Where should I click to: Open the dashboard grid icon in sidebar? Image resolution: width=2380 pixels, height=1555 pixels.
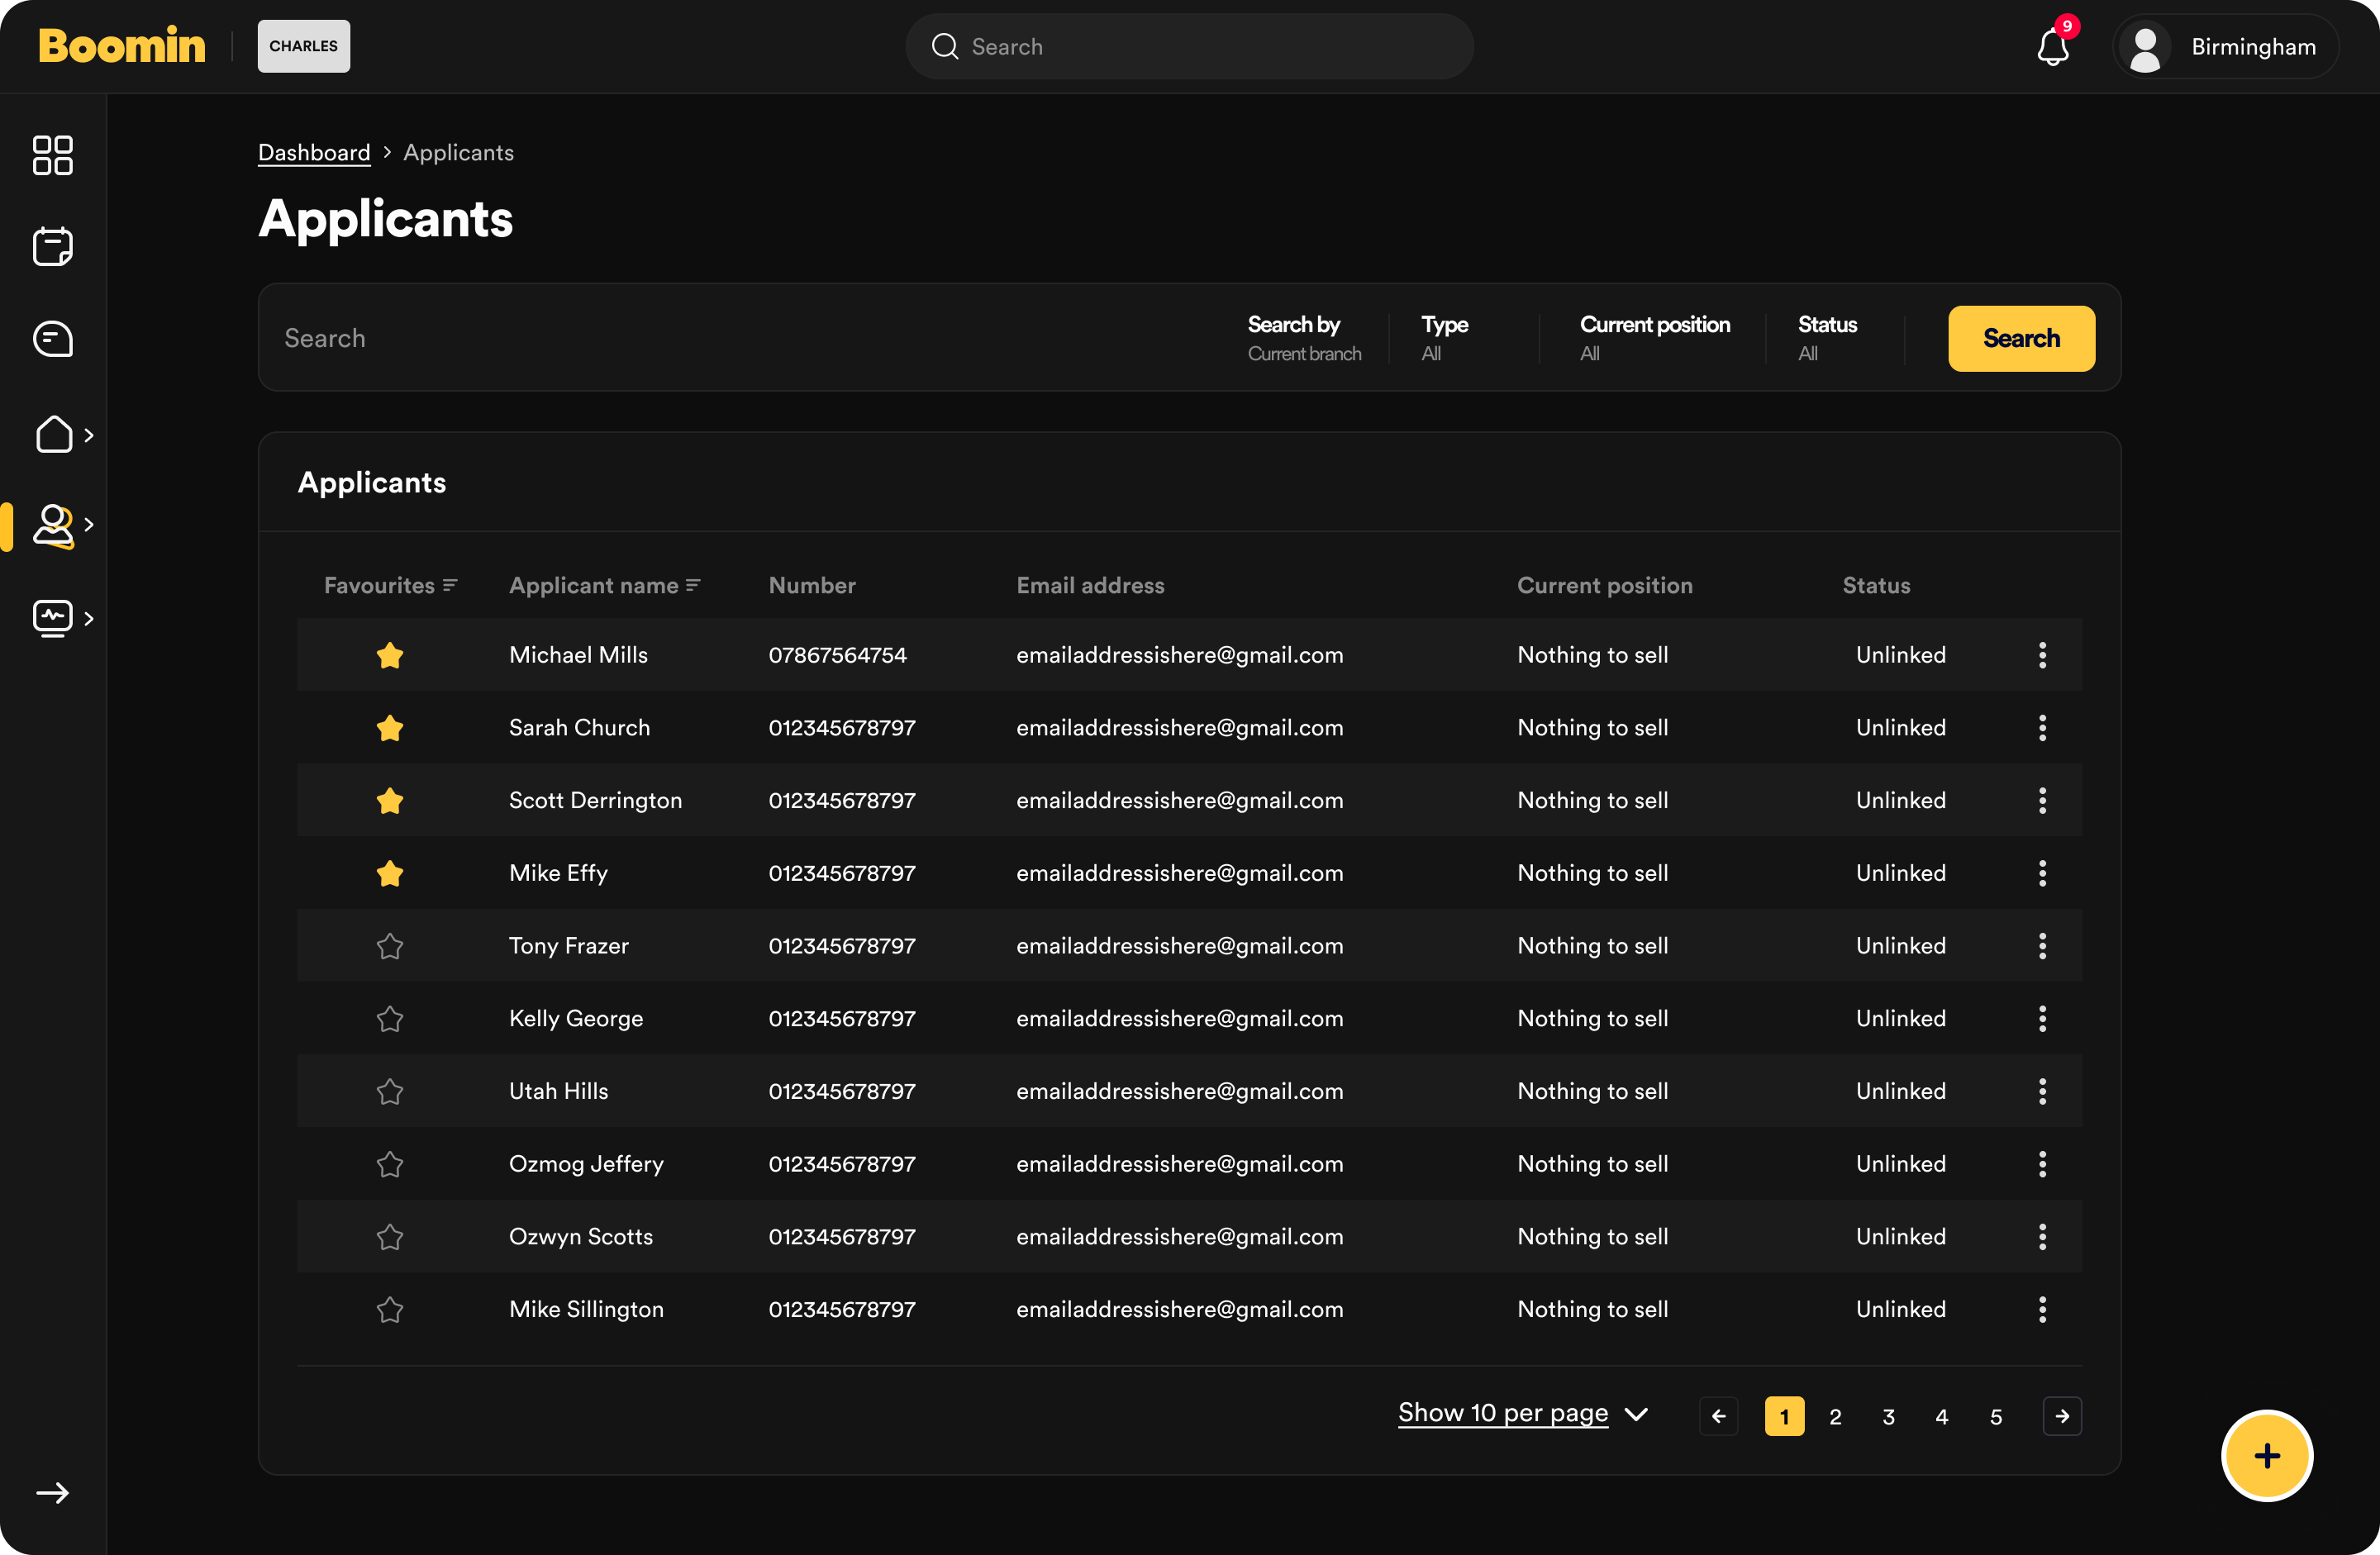coord(52,155)
